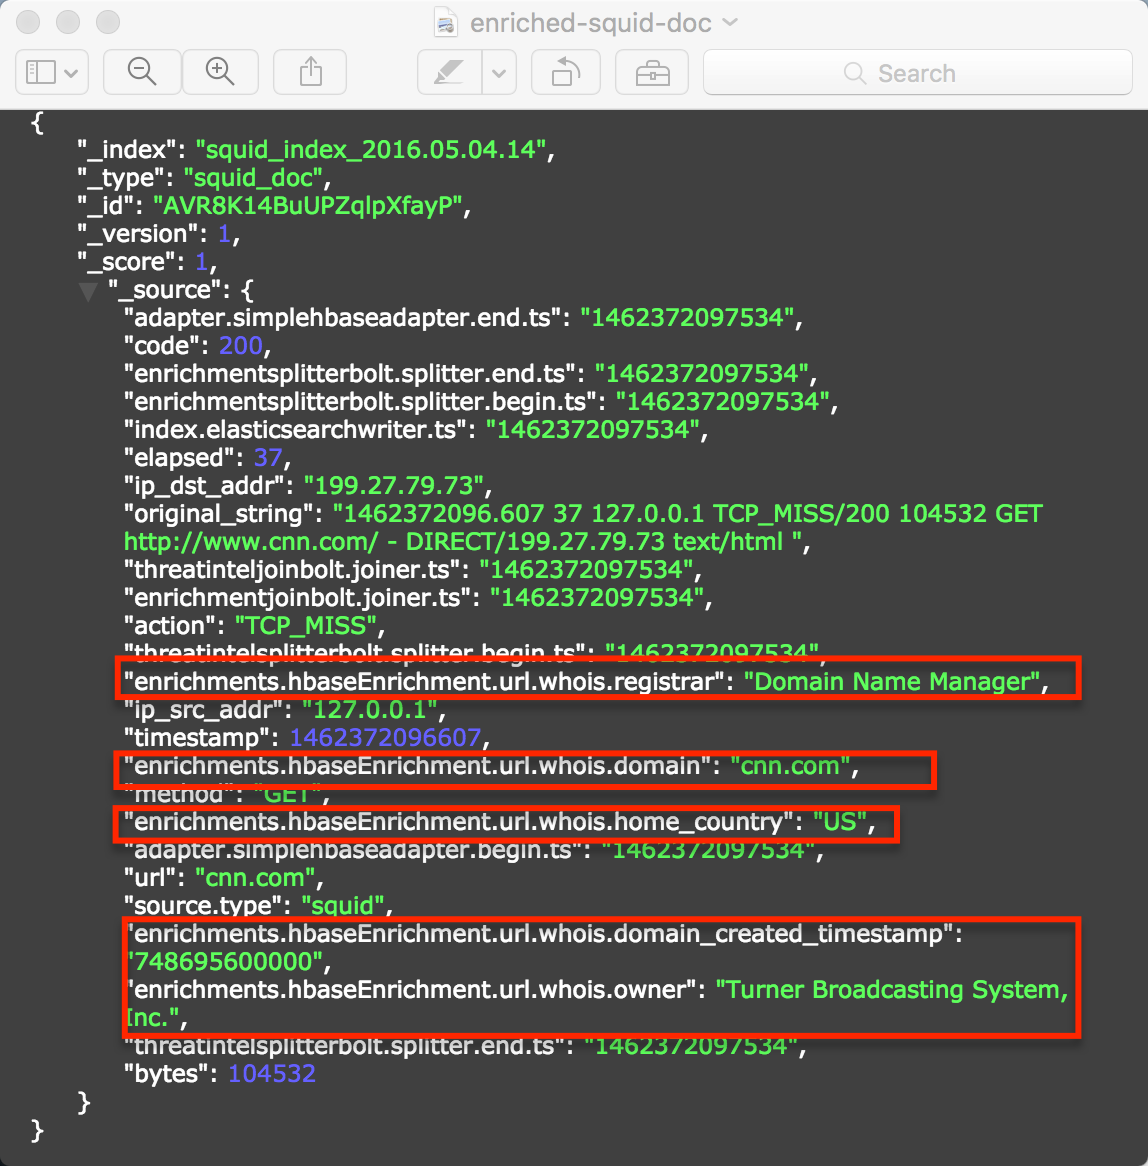Rotate the document counterclockwise
This screenshot has width=1148, height=1166.
point(565,72)
